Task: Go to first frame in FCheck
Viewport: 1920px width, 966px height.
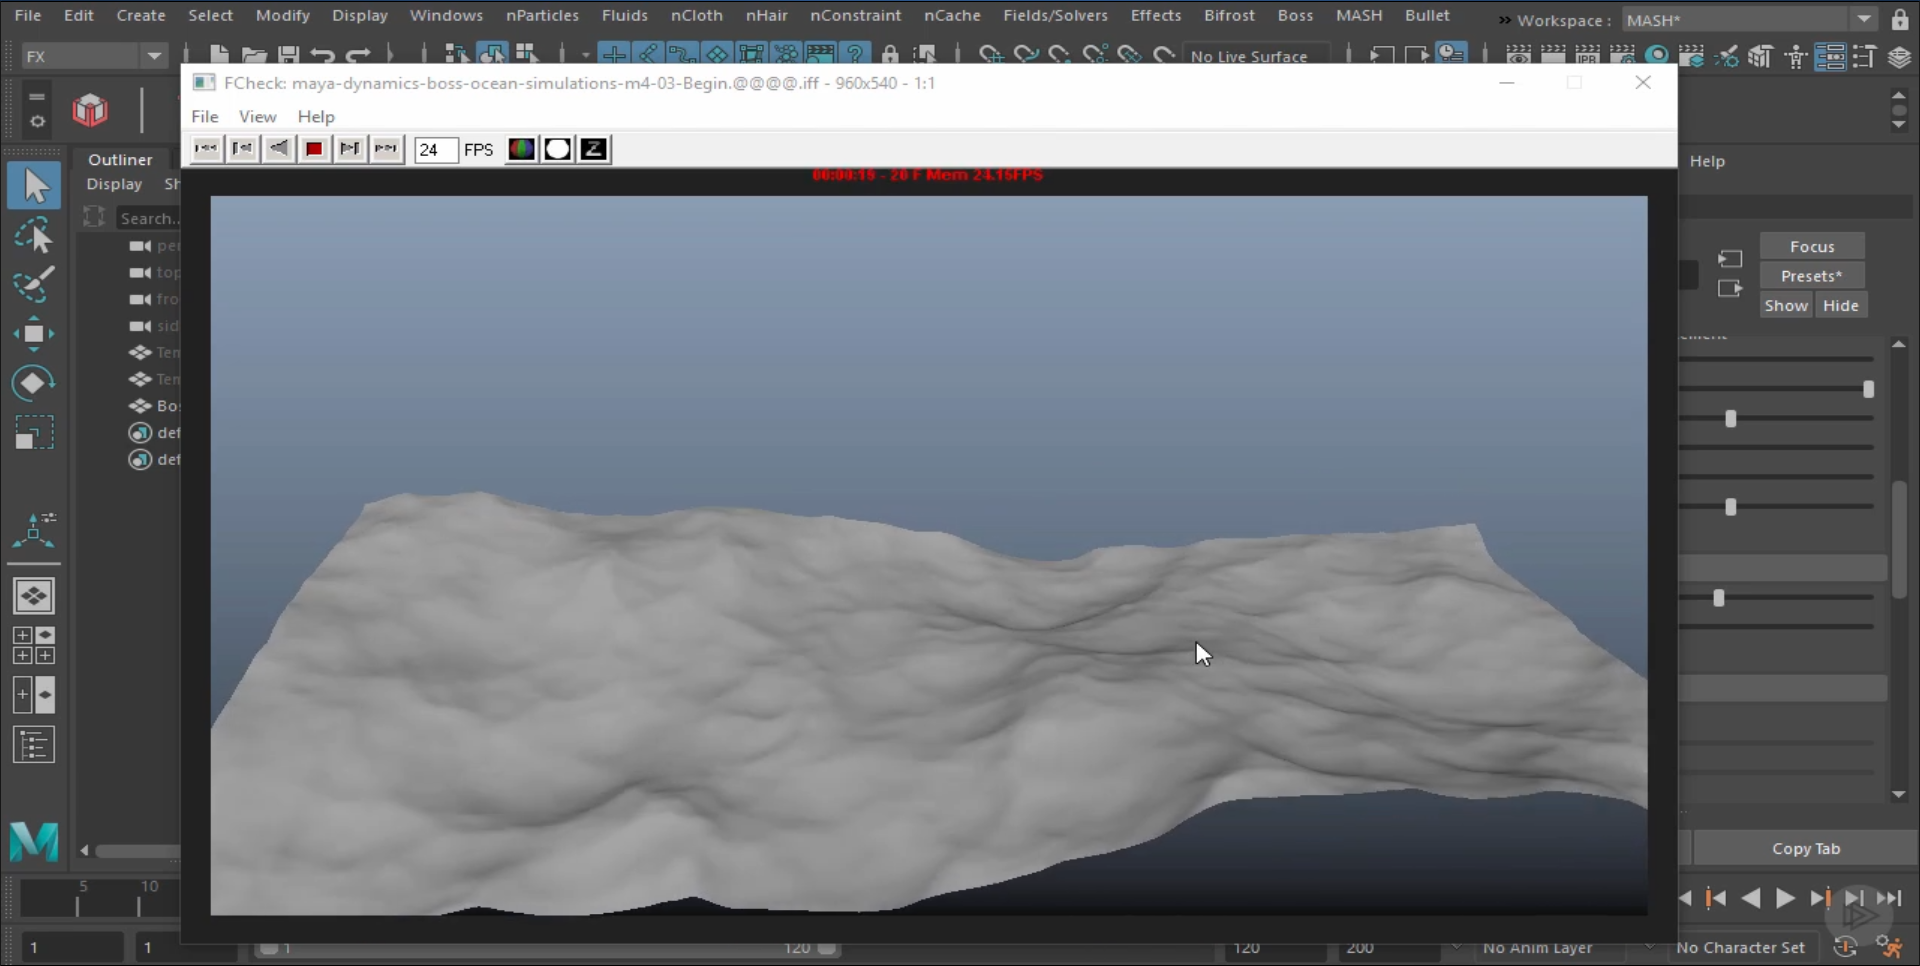Action: click(x=206, y=149)
